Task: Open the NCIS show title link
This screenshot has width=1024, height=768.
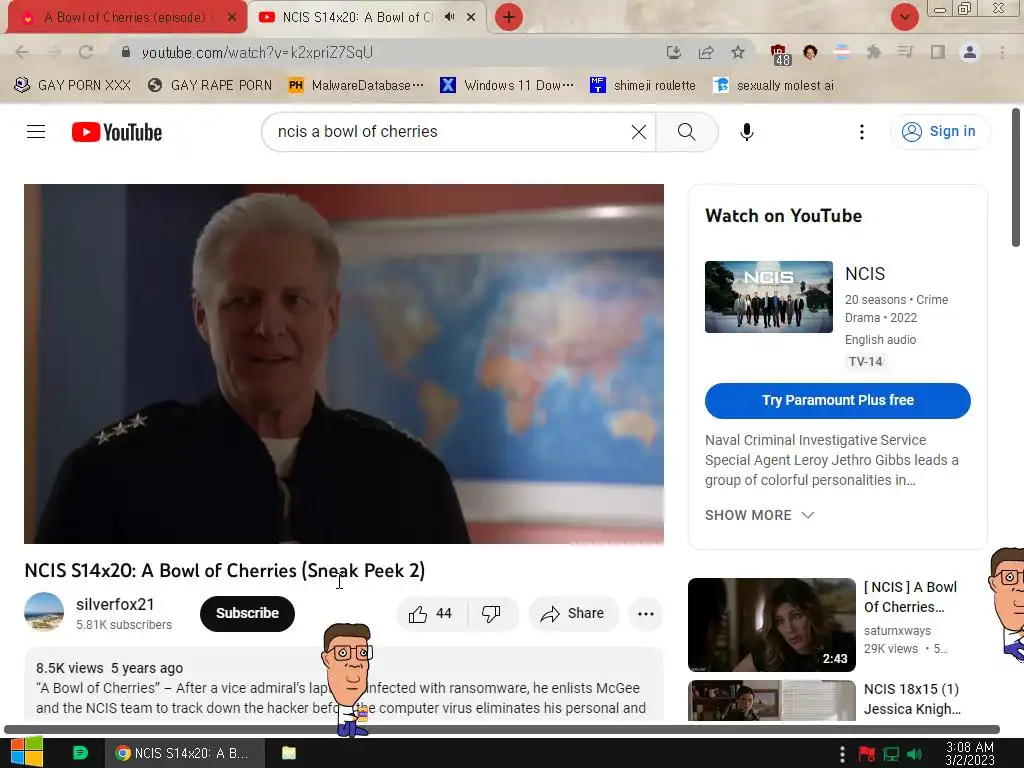Action: [865, 274]
